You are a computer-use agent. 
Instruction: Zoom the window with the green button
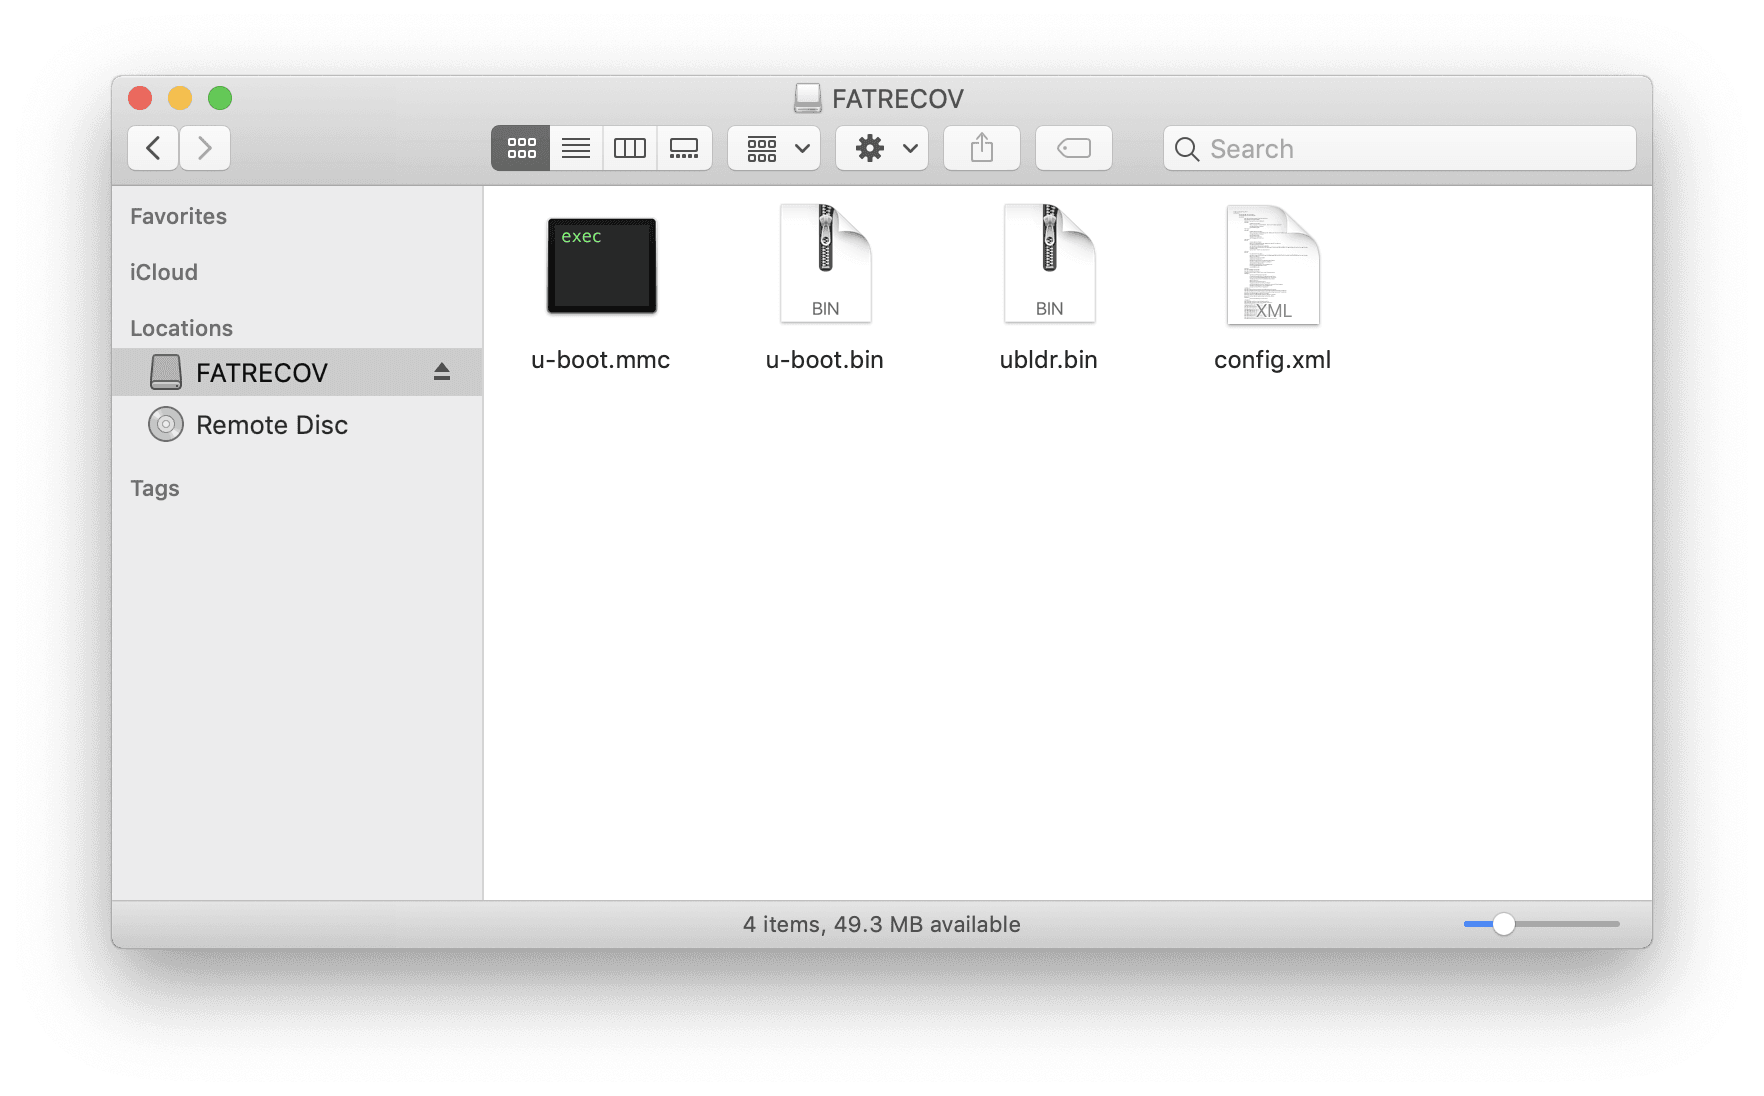point(220,98)
